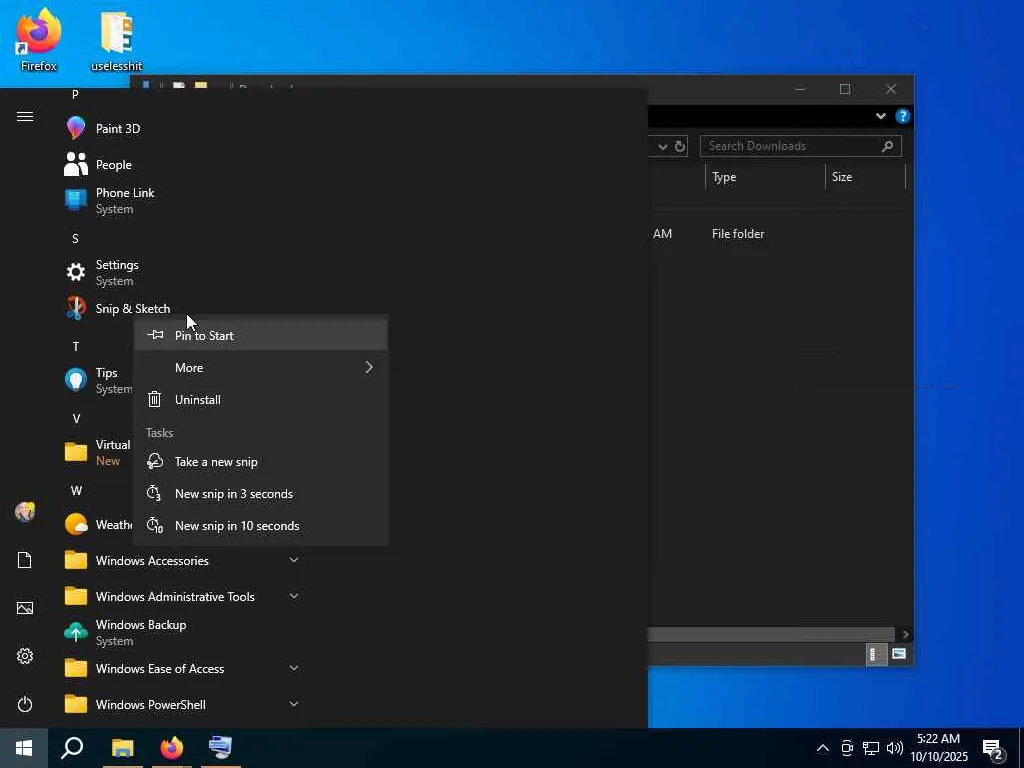
Task: Jump to letter P section header
Action: [75, 95]
